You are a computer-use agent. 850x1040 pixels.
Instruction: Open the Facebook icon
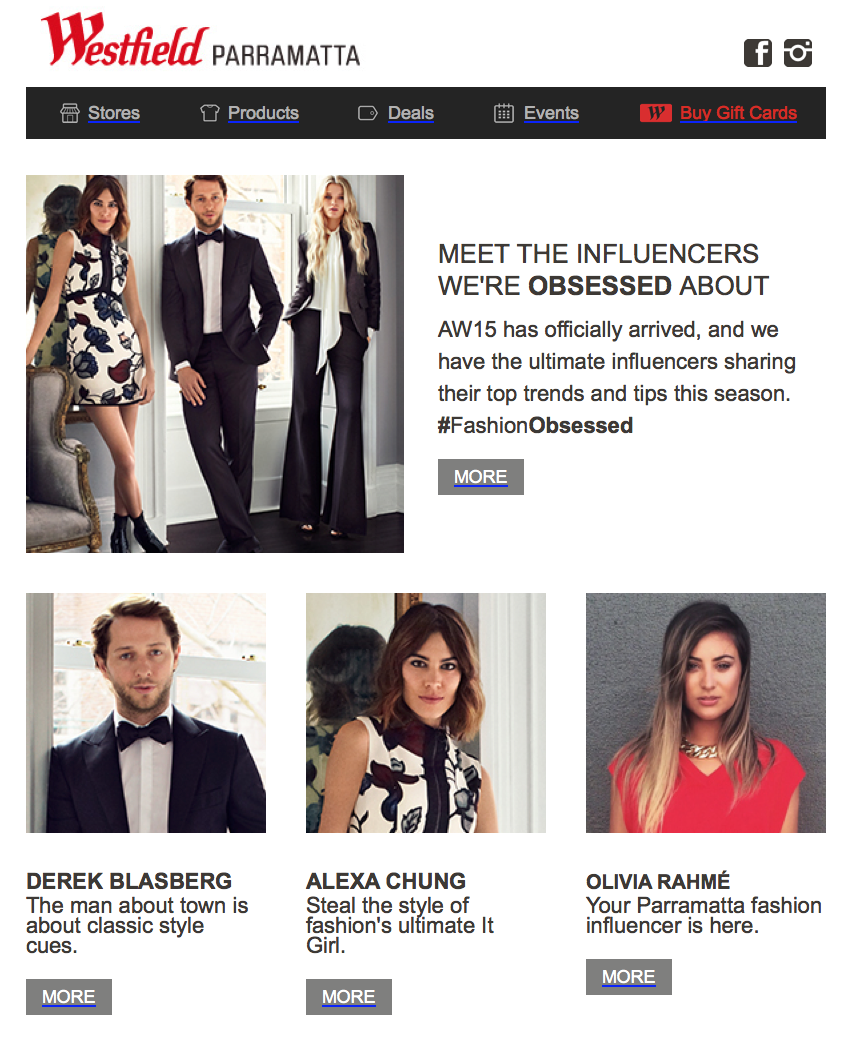pos(757,53)
